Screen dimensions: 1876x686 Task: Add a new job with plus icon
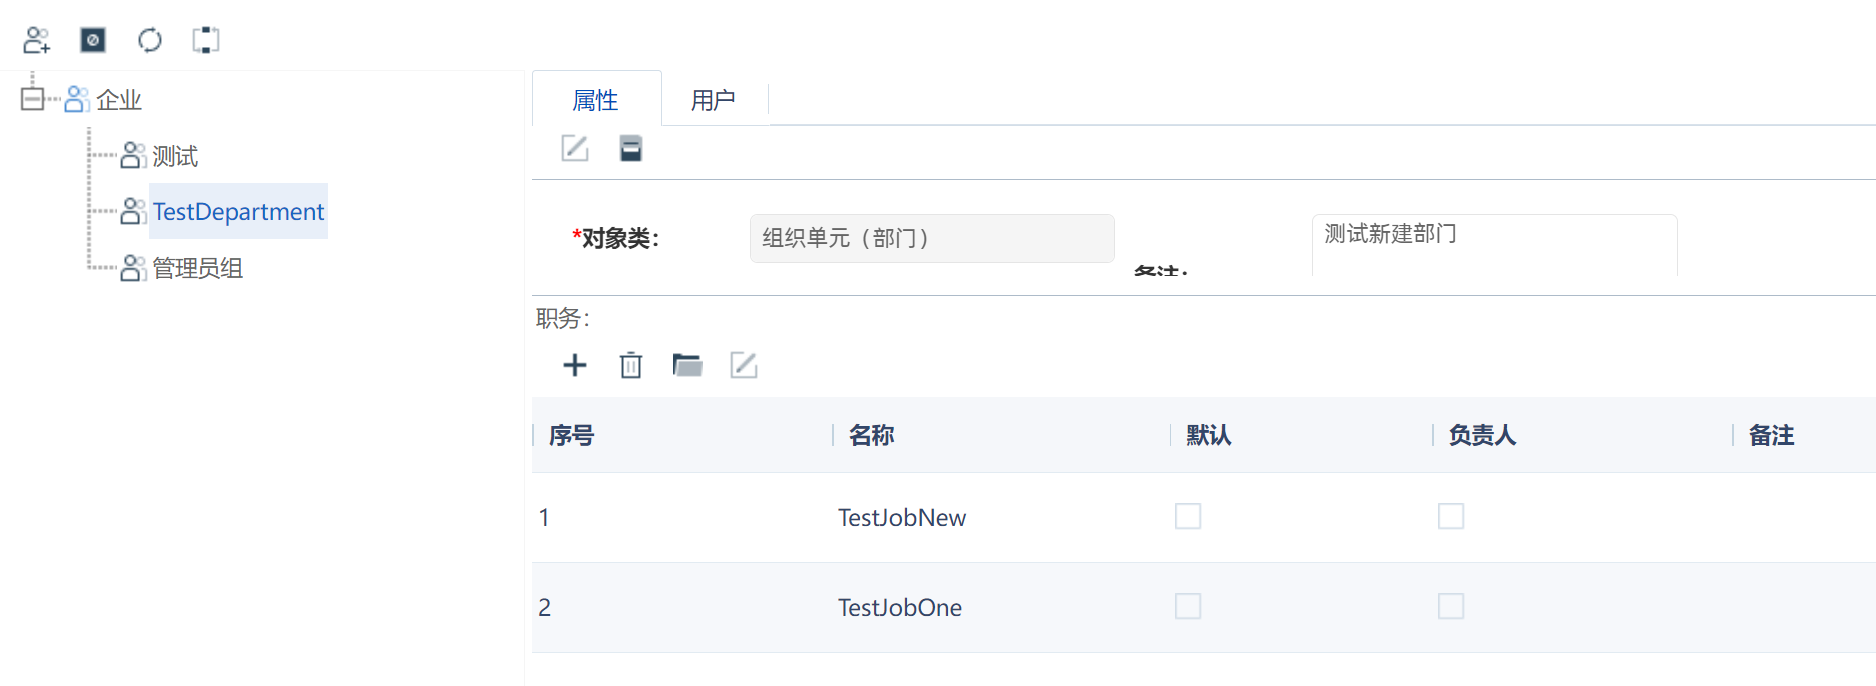575,365
